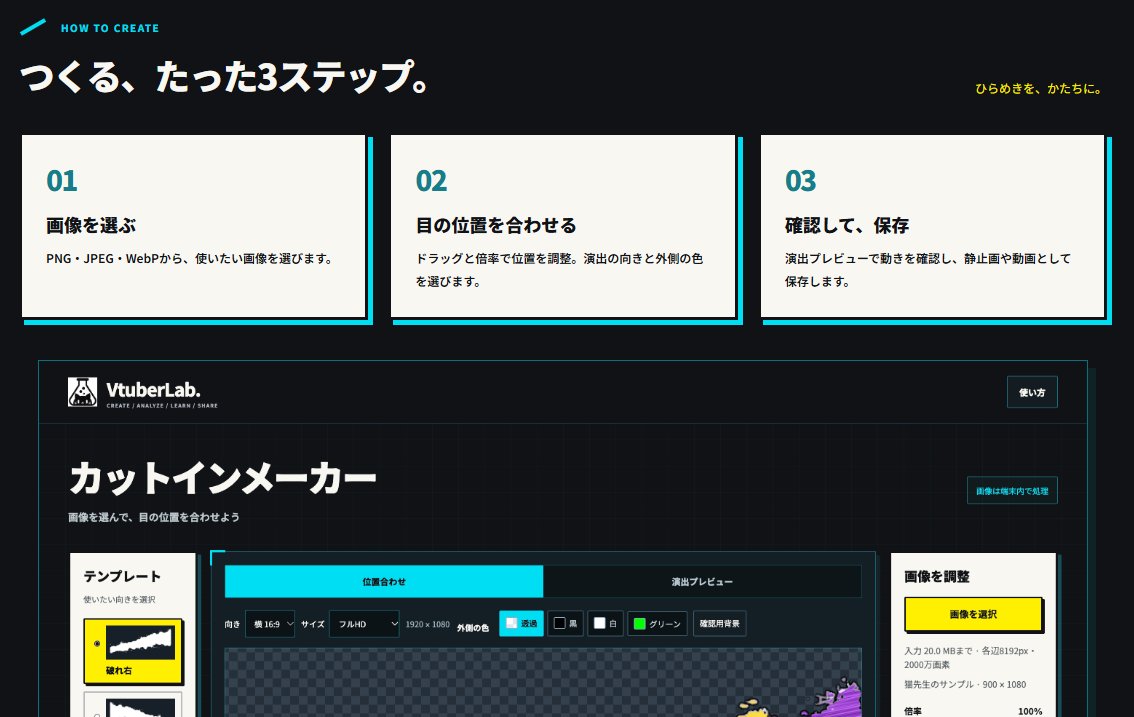
Task: Click the 画像を調整 panel heading
Action: click(937, 577)
